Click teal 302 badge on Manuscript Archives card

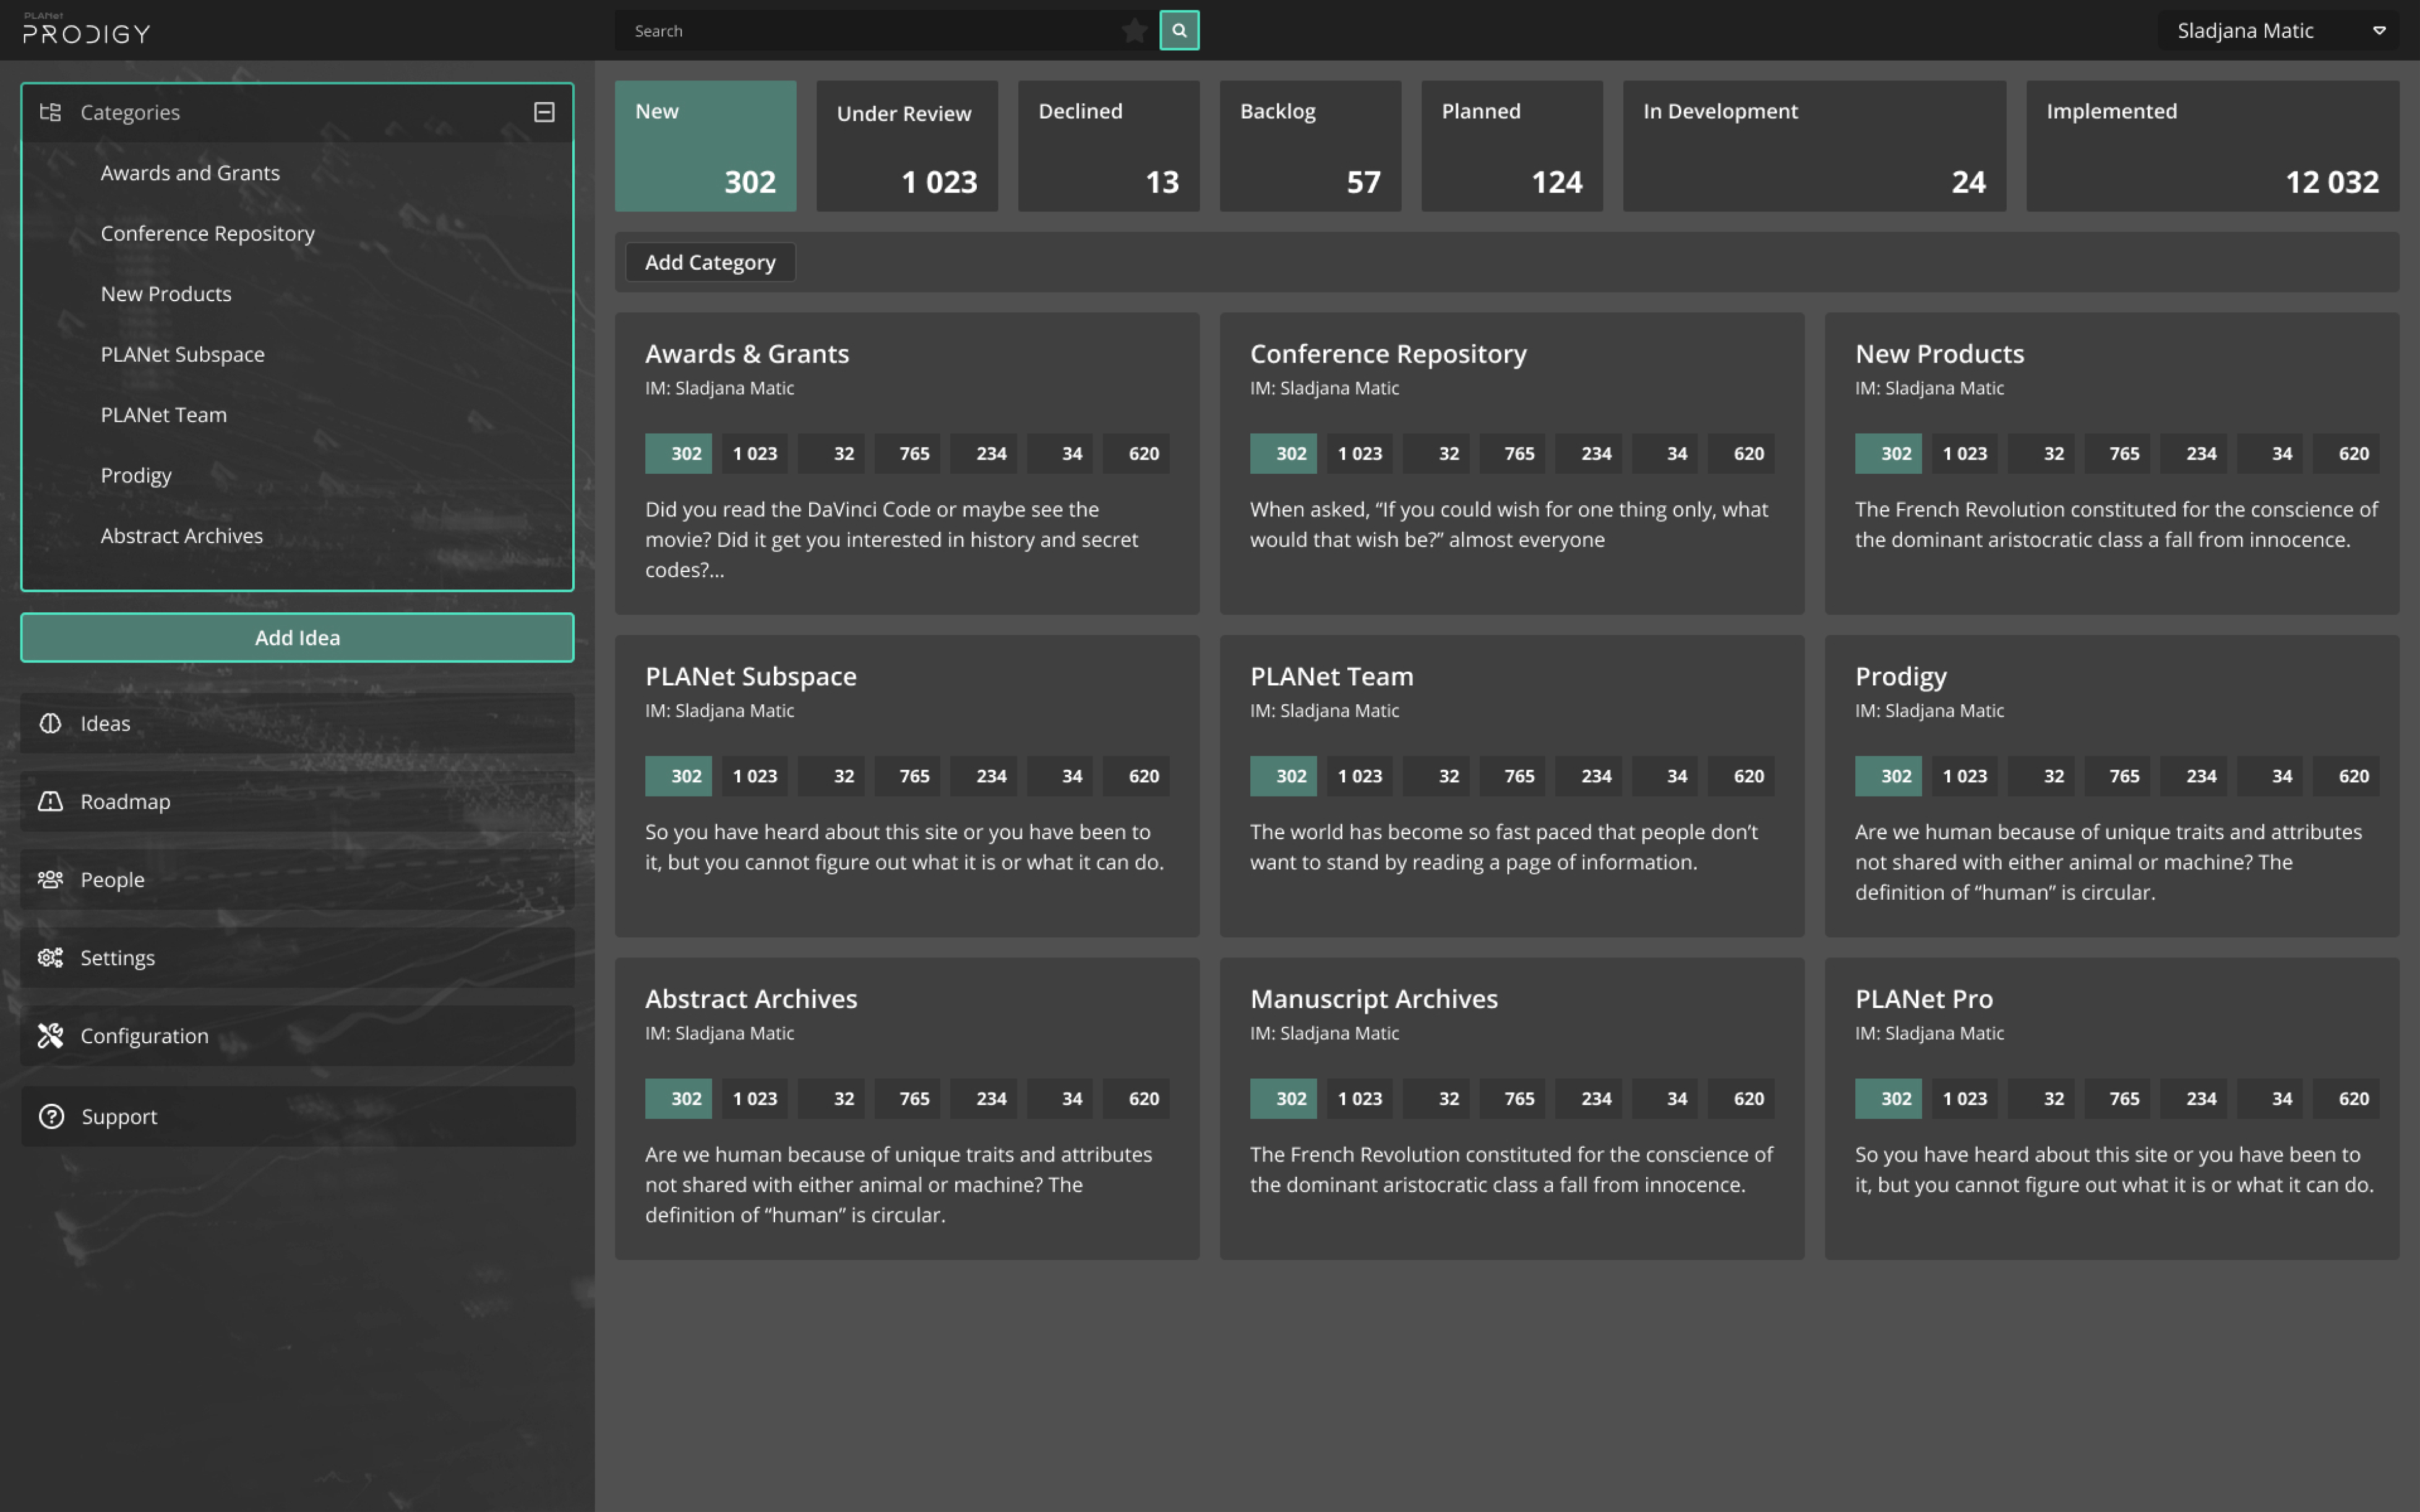tap(1283, 1098)
